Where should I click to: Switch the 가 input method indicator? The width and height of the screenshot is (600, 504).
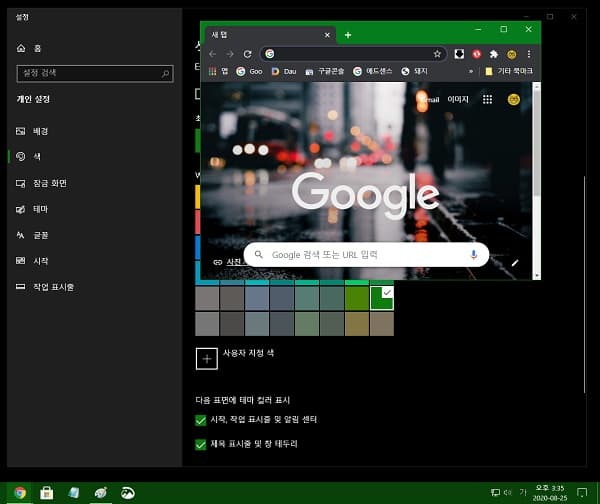(x=523, y=492)
